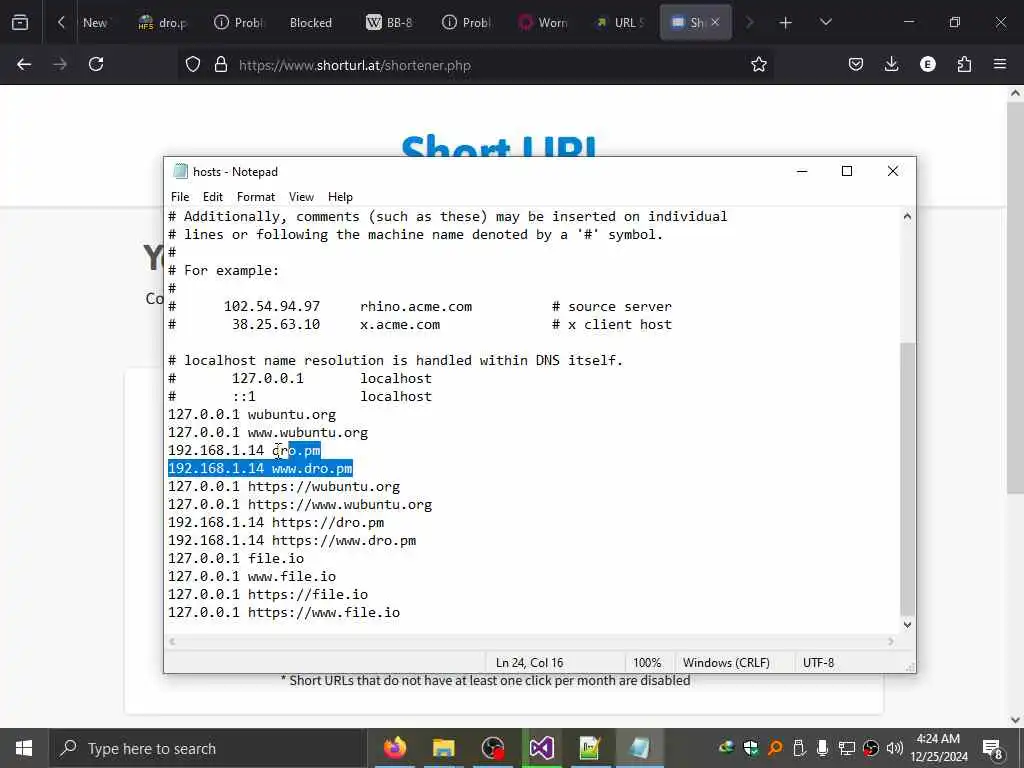Open Notepad View menu
The height and width of the screenshot is (768, 1024).
pyautogui.click(x=301, y=197)
